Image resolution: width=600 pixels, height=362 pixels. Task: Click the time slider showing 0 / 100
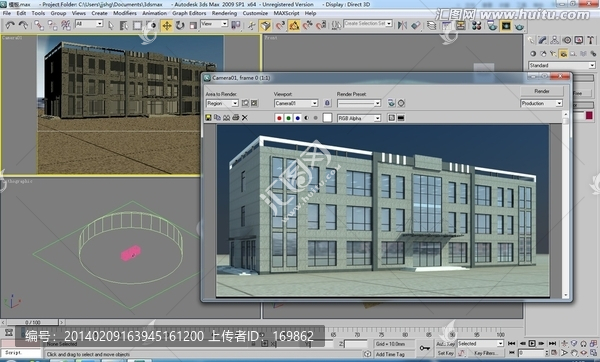coord(33,323)
